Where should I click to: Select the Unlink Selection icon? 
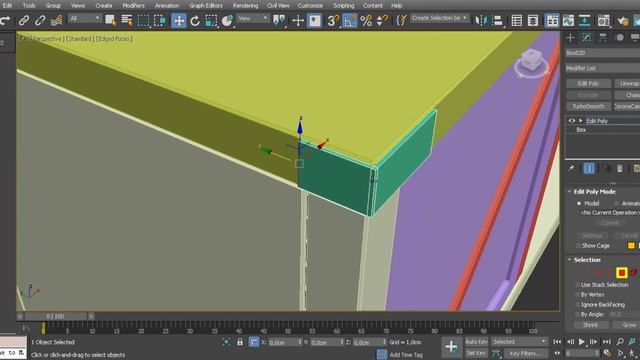40,20
